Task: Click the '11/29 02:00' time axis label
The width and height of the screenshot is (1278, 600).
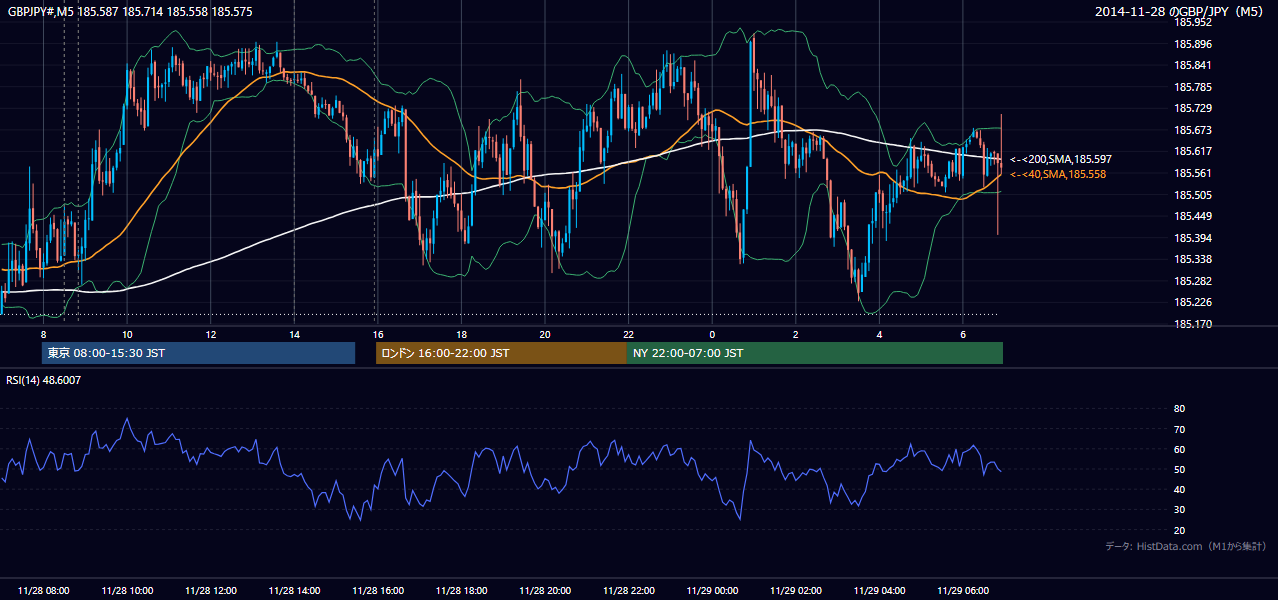Action: coord(795,591)
